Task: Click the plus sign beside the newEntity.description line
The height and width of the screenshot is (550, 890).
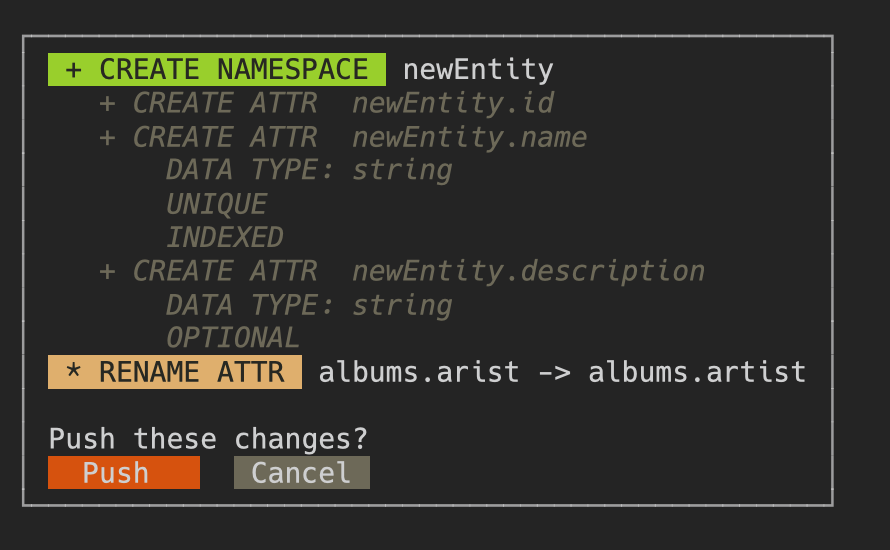Action: (x=108, y=271)
